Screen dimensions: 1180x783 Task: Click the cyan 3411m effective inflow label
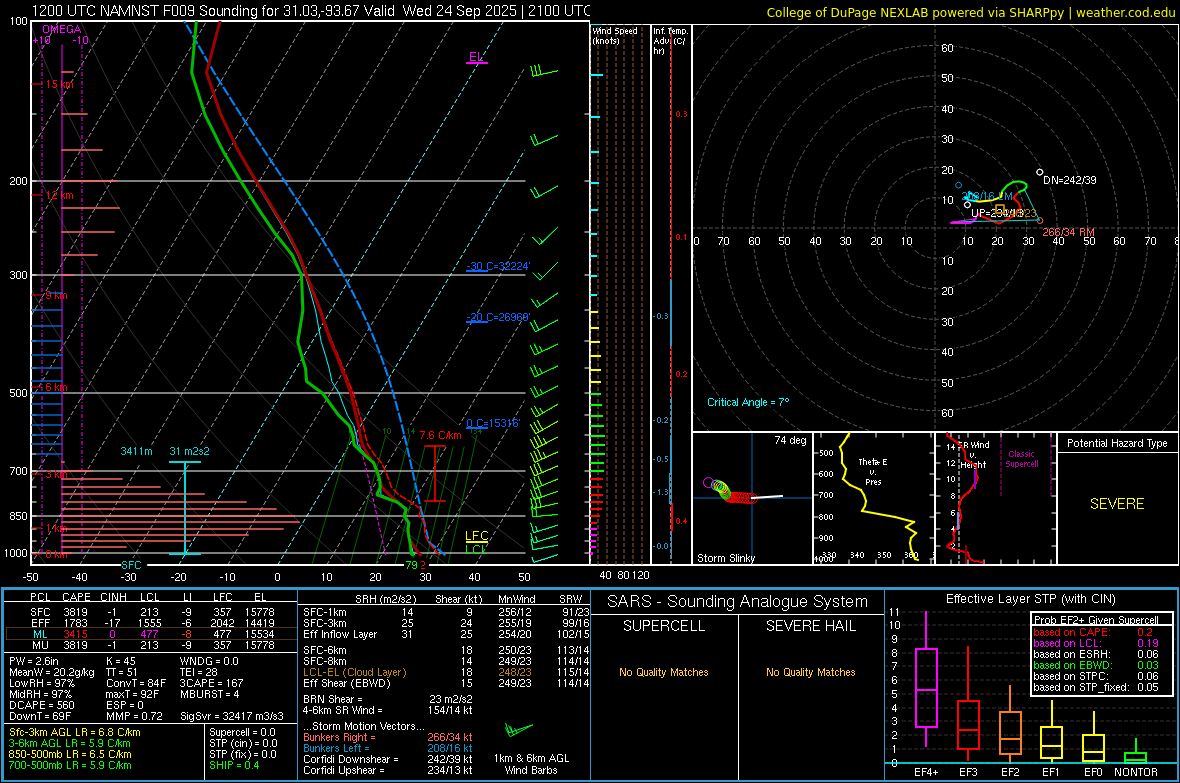point(136,451)
